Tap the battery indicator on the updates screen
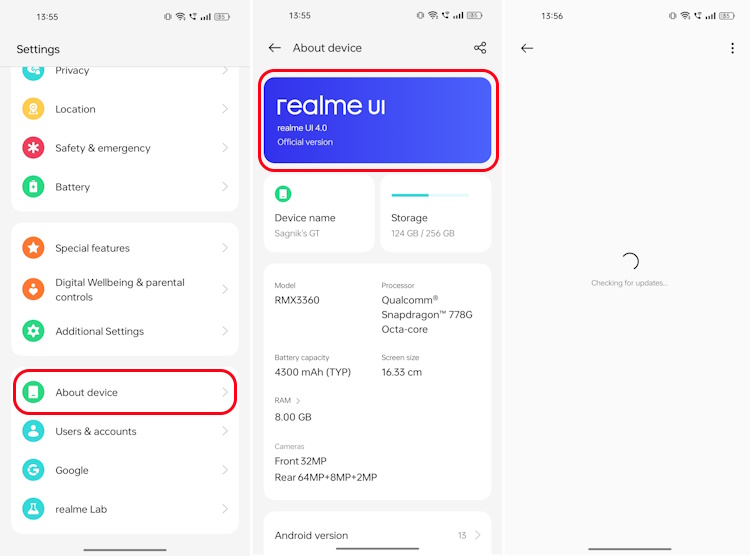This screenshot has height=556, width=750. 727,16
